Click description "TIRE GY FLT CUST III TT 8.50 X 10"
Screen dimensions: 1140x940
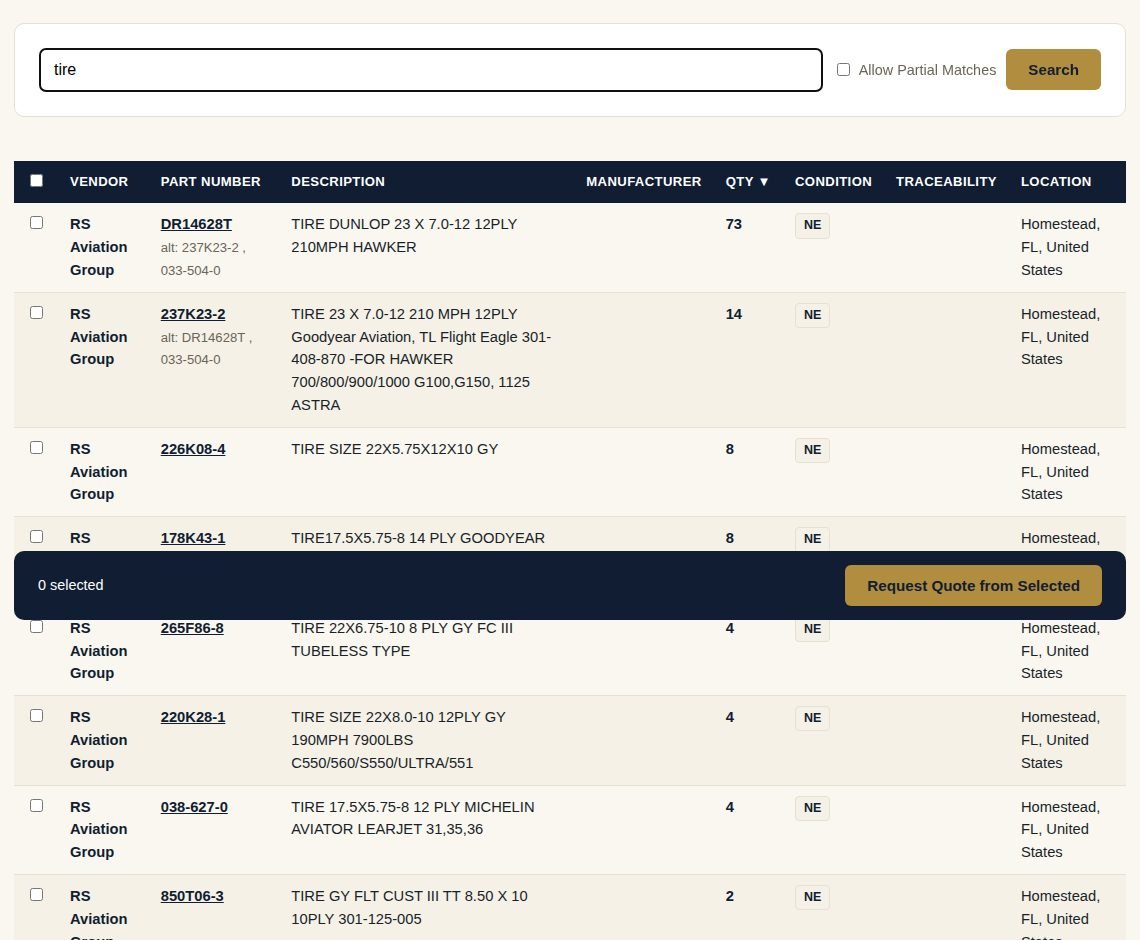409,896
